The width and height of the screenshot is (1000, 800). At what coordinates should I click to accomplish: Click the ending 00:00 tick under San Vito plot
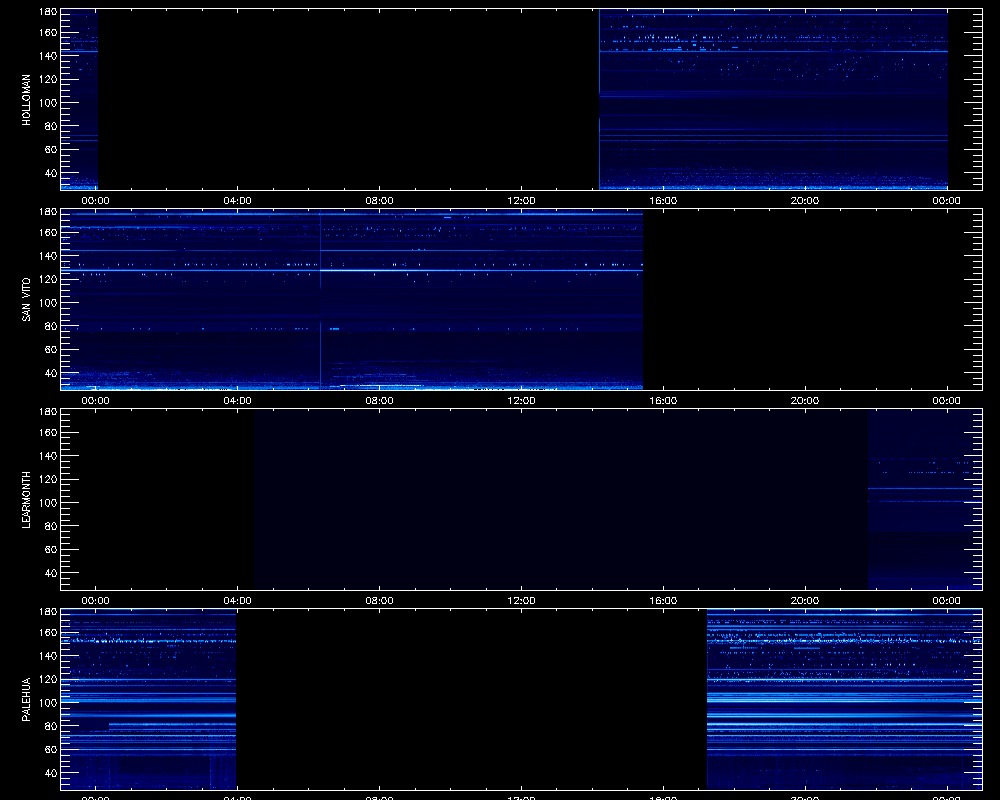pyautogui.click(x=946, y=401)
